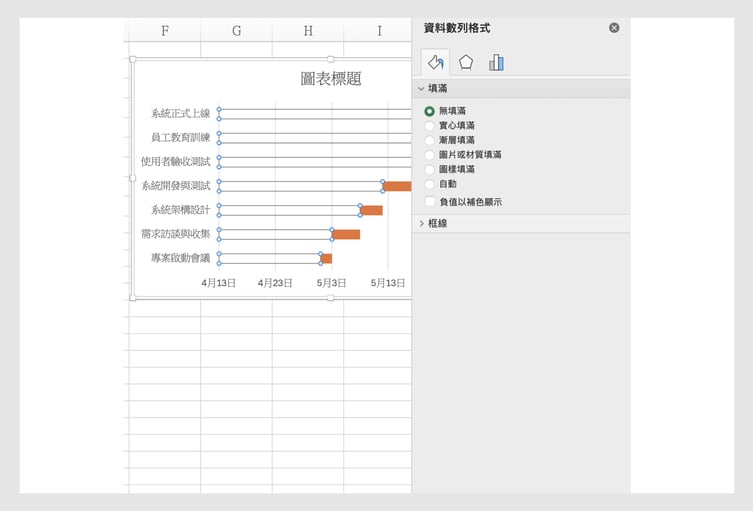The image size is (753, 511).
Task: Select the 圖樣填滿 radio option
Action: click(429, 170)
